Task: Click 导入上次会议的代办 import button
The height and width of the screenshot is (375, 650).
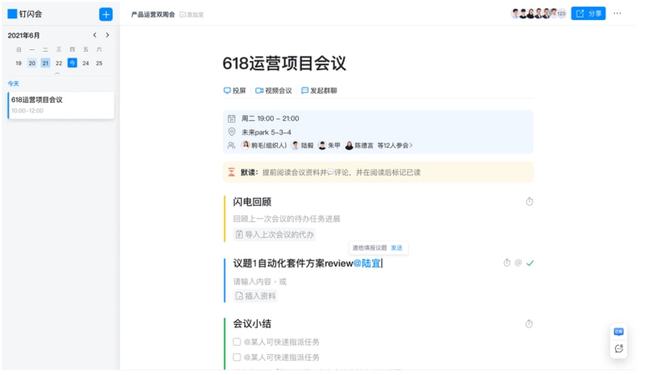Action: pyautogui.click(x=274, y=235)
